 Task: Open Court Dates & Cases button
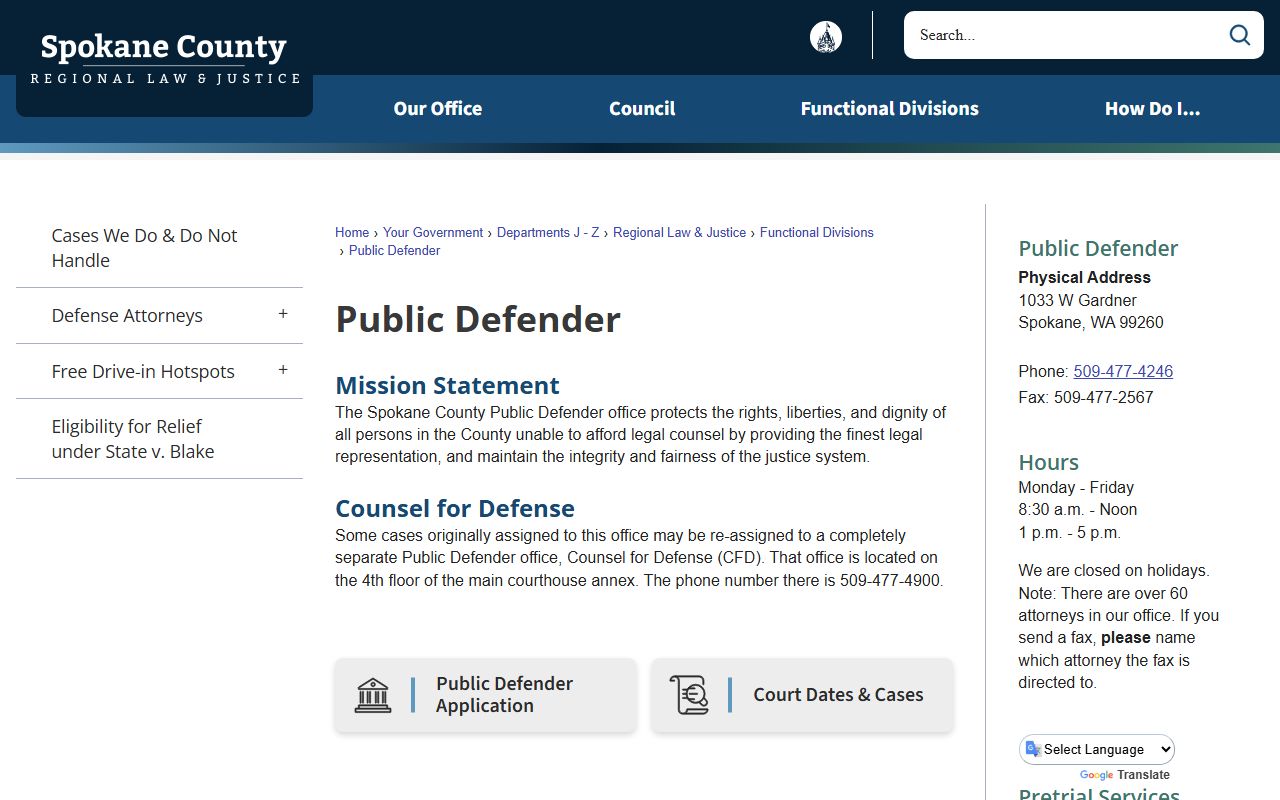click(x=802, y=695)
